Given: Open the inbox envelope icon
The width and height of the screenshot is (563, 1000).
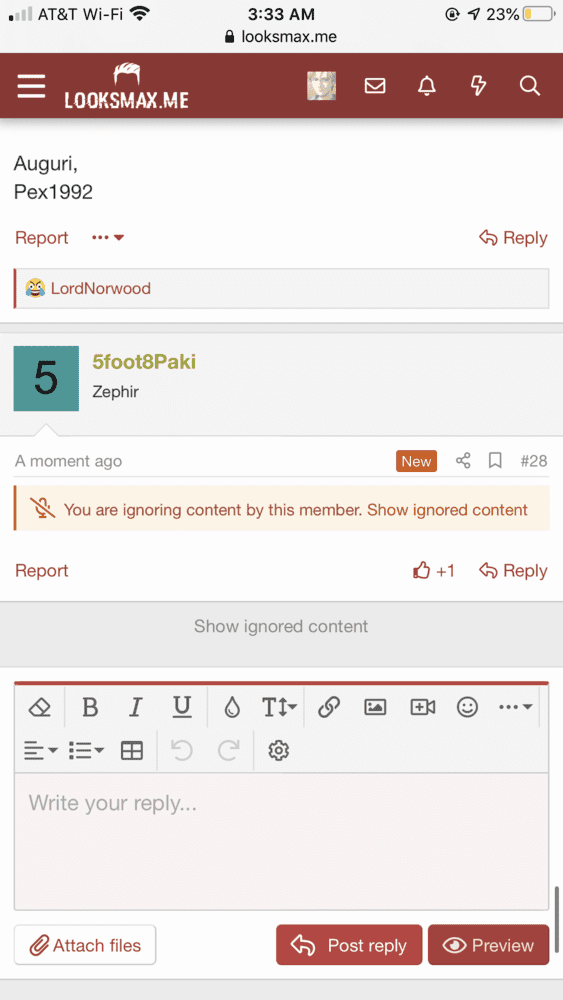Looking at the screenshot, I should click(375, 85).
